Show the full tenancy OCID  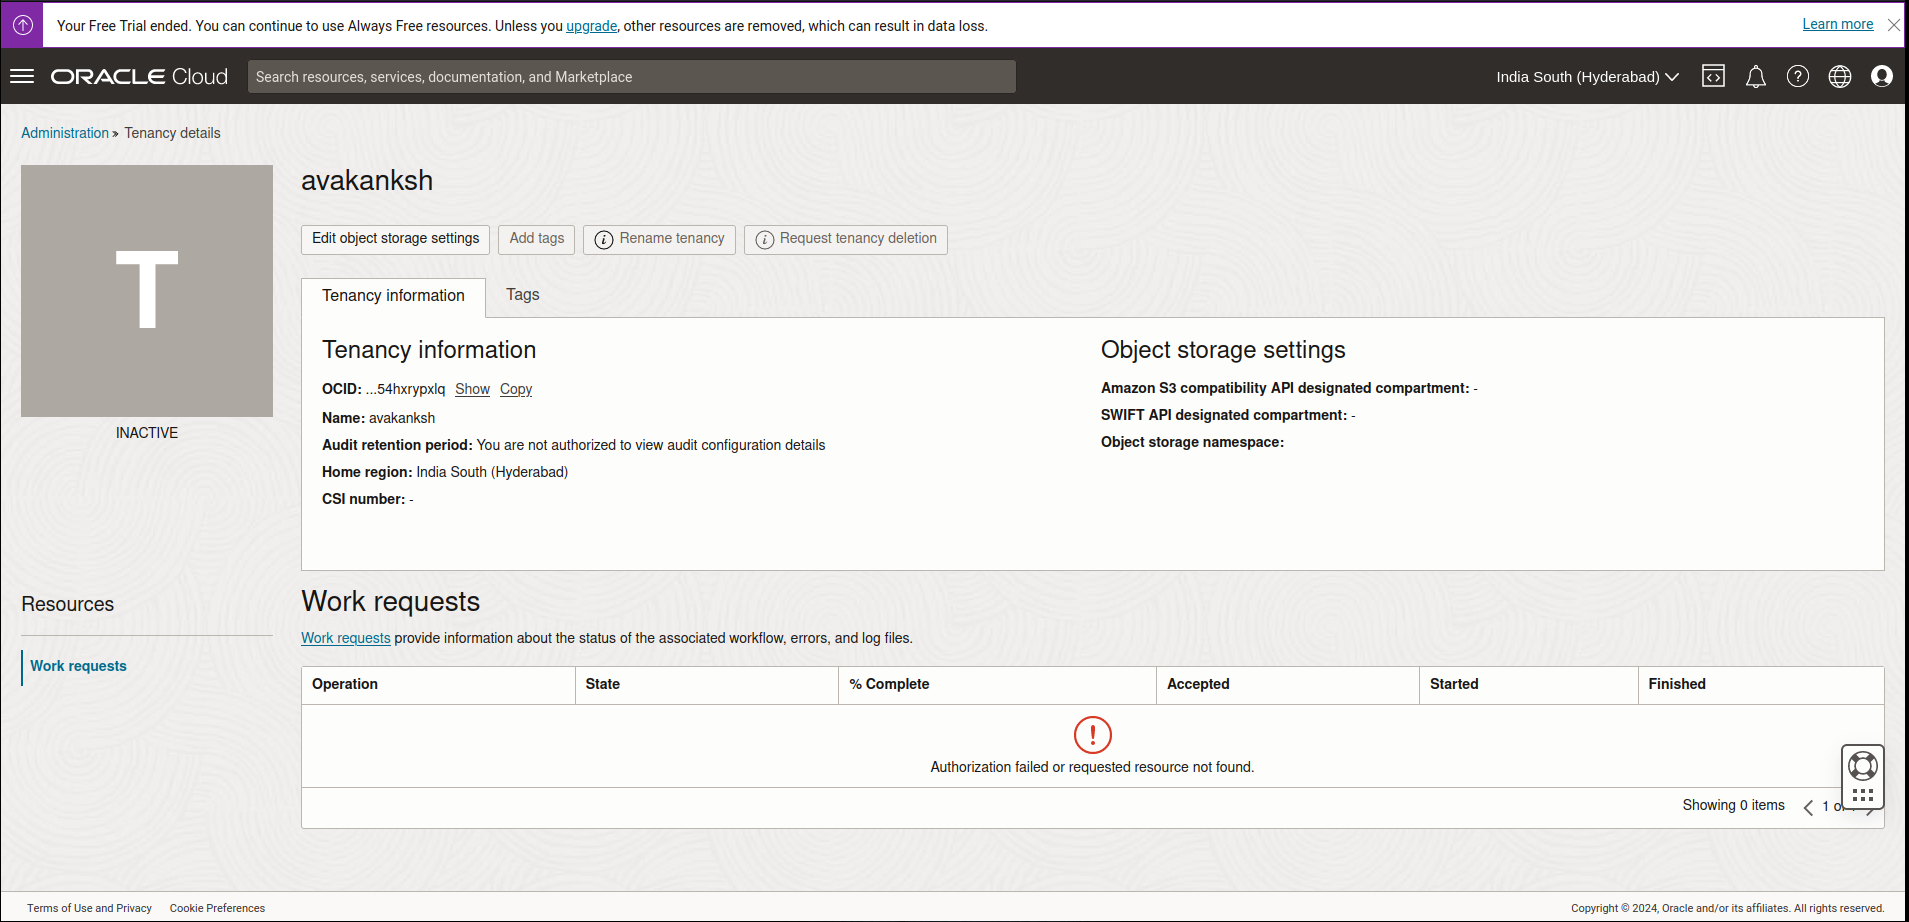coord(472,389)
